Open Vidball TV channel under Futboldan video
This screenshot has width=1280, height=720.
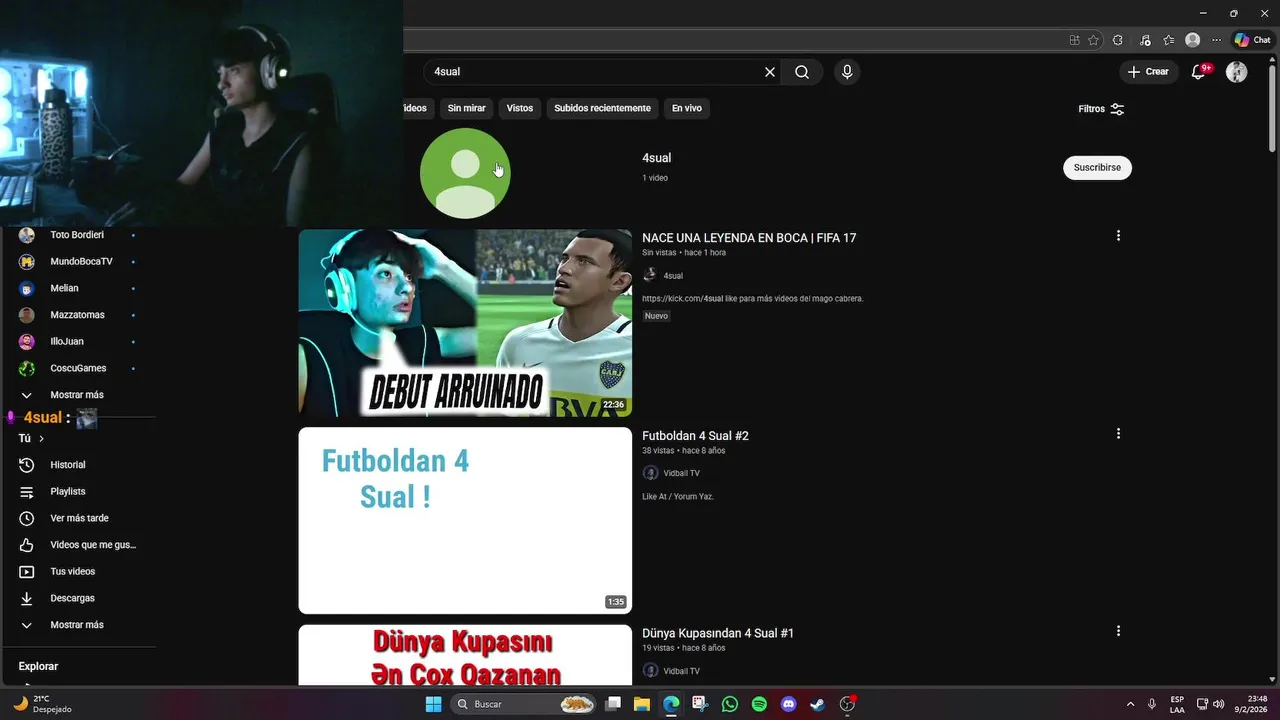(681, 473)
